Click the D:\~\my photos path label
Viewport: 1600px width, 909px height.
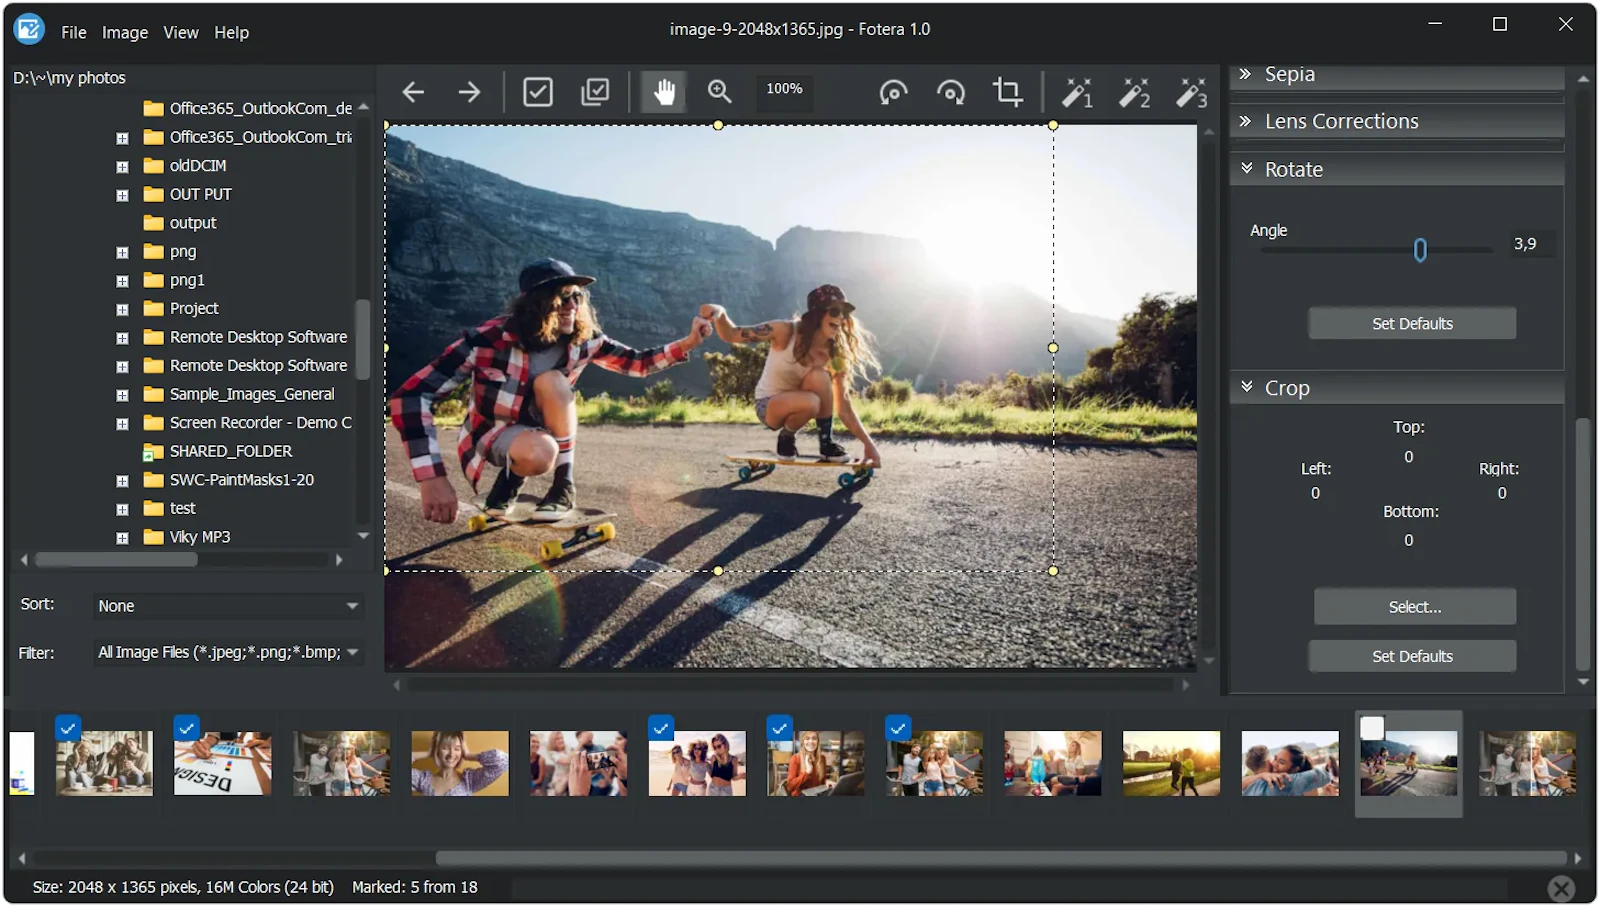[x=69, y=78]
